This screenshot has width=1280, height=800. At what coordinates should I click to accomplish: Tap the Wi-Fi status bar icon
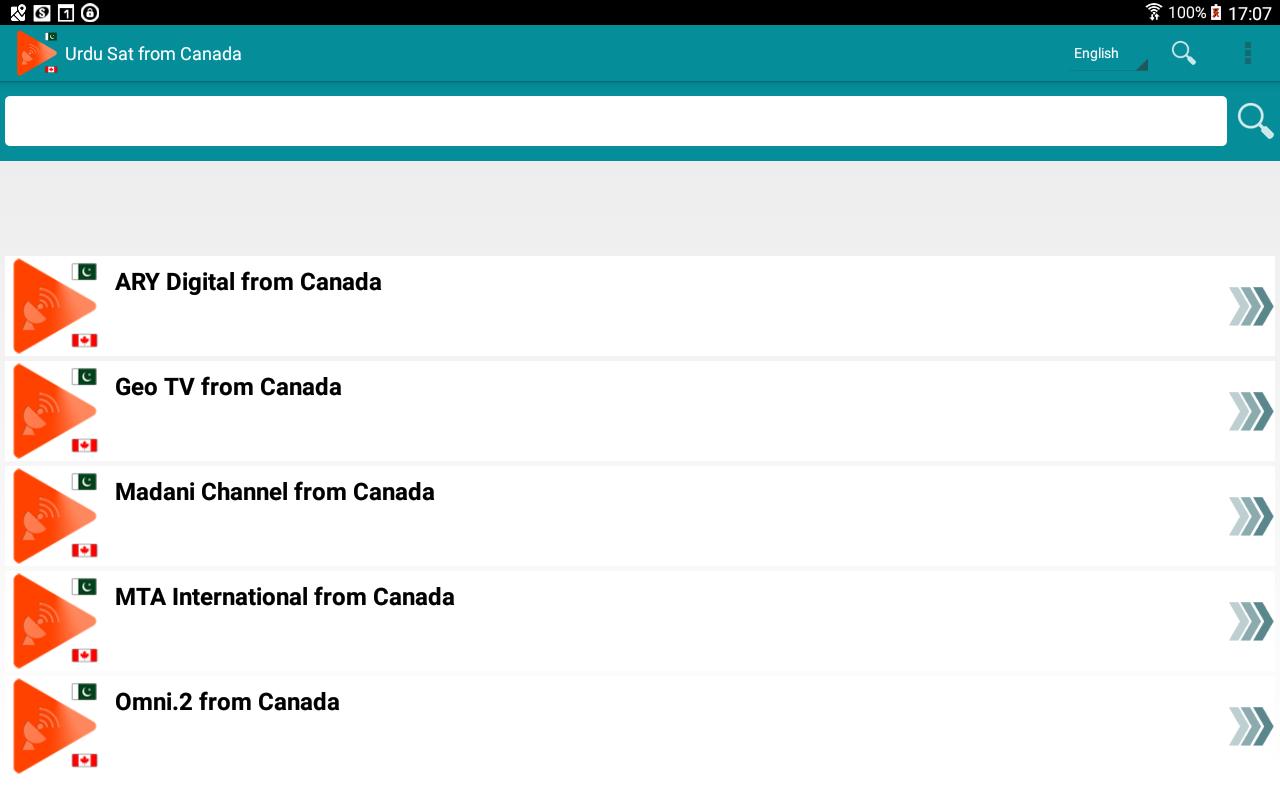1154,12
